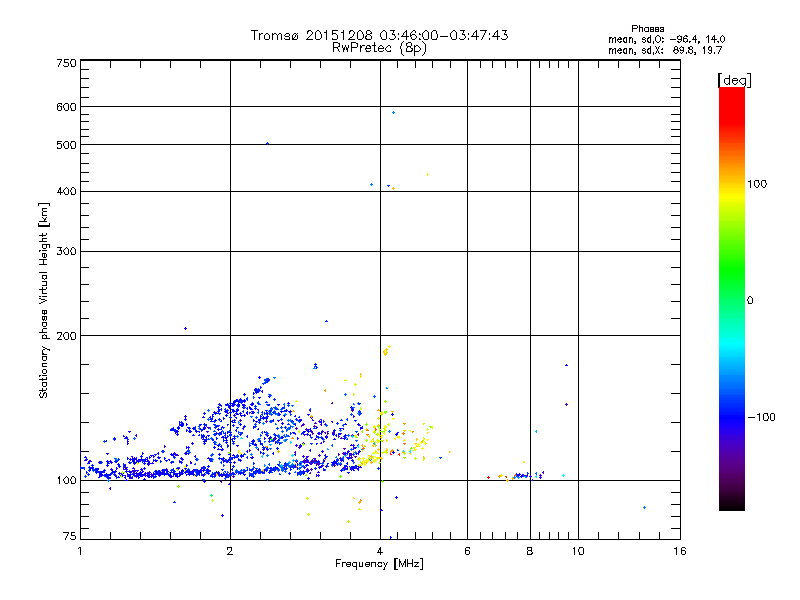Click the 0 label on color bar

[x=750, y=301]
